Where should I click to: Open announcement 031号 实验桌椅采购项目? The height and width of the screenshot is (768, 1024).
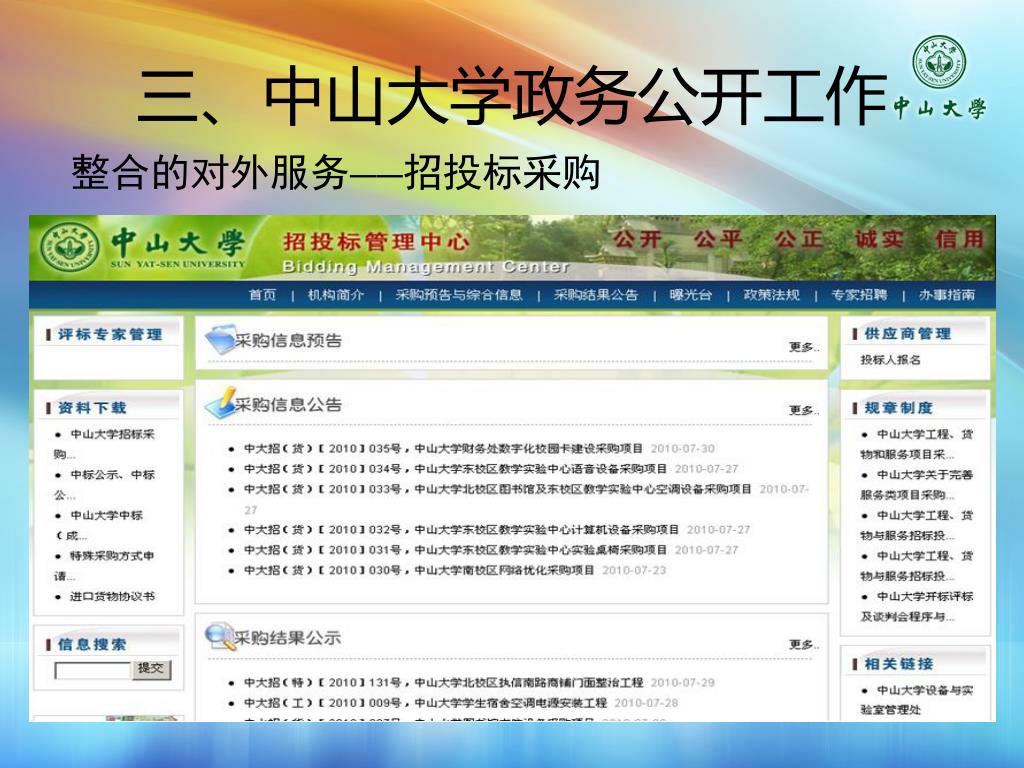455,550
